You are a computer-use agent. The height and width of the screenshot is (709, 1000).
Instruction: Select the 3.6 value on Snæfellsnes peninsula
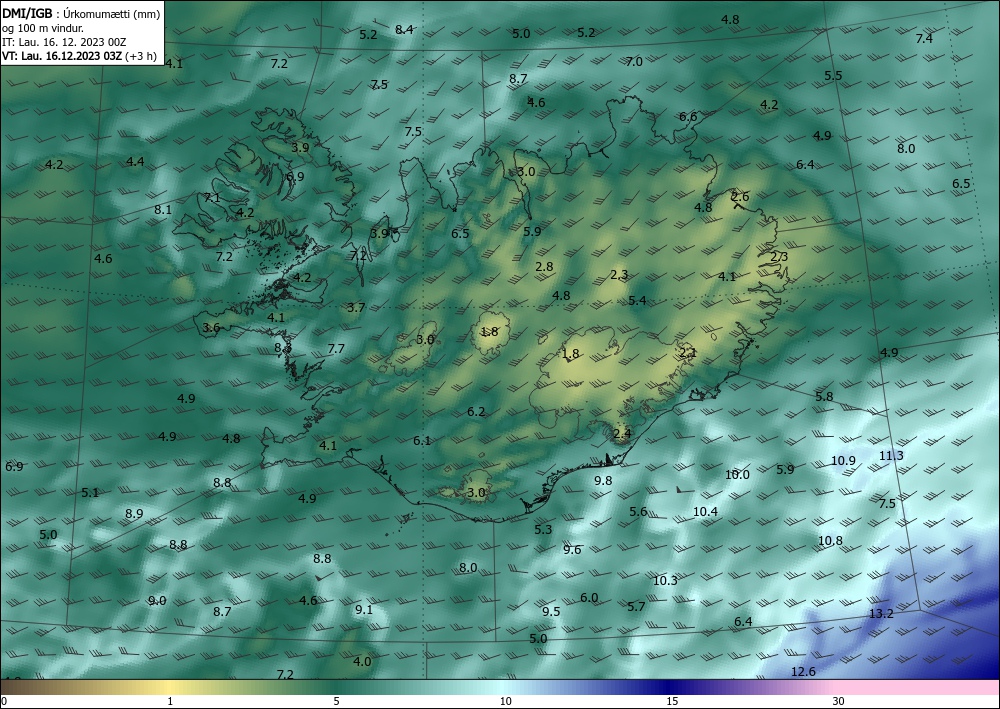click(211, 328)
